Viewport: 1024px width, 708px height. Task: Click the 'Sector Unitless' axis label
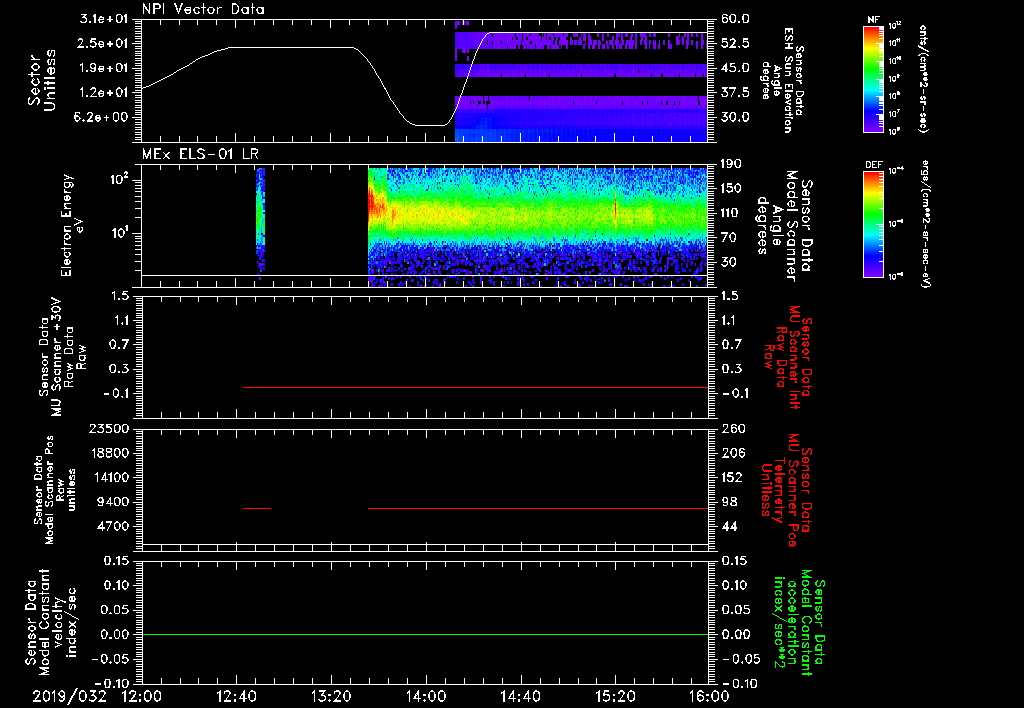pos(42,80)
